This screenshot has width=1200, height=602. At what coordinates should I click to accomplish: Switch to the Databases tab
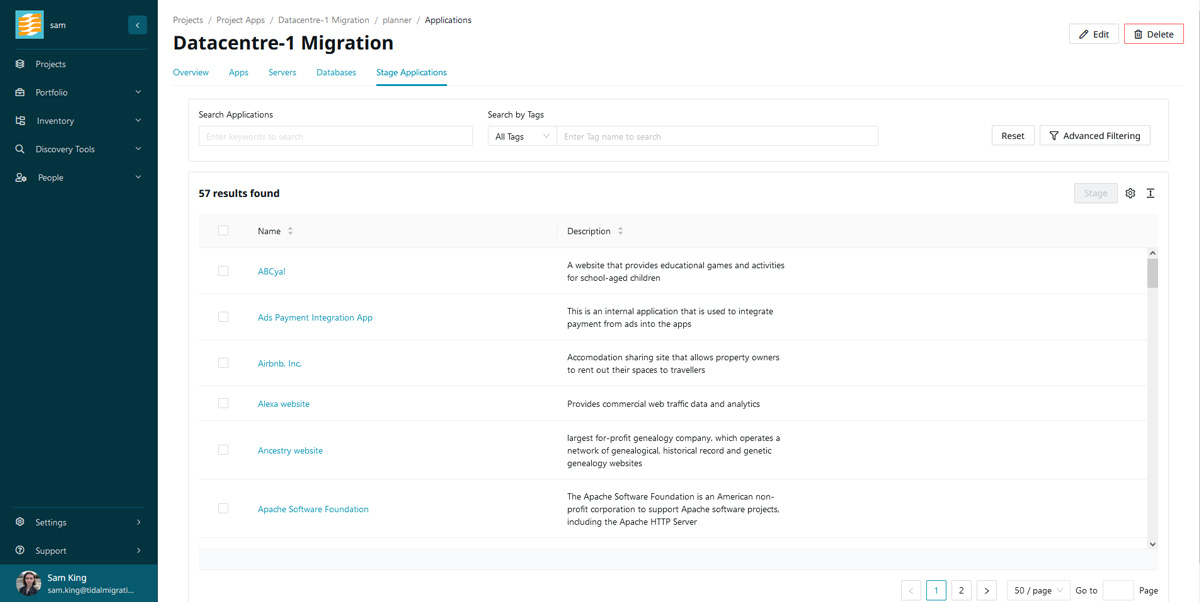click(336, 72)
